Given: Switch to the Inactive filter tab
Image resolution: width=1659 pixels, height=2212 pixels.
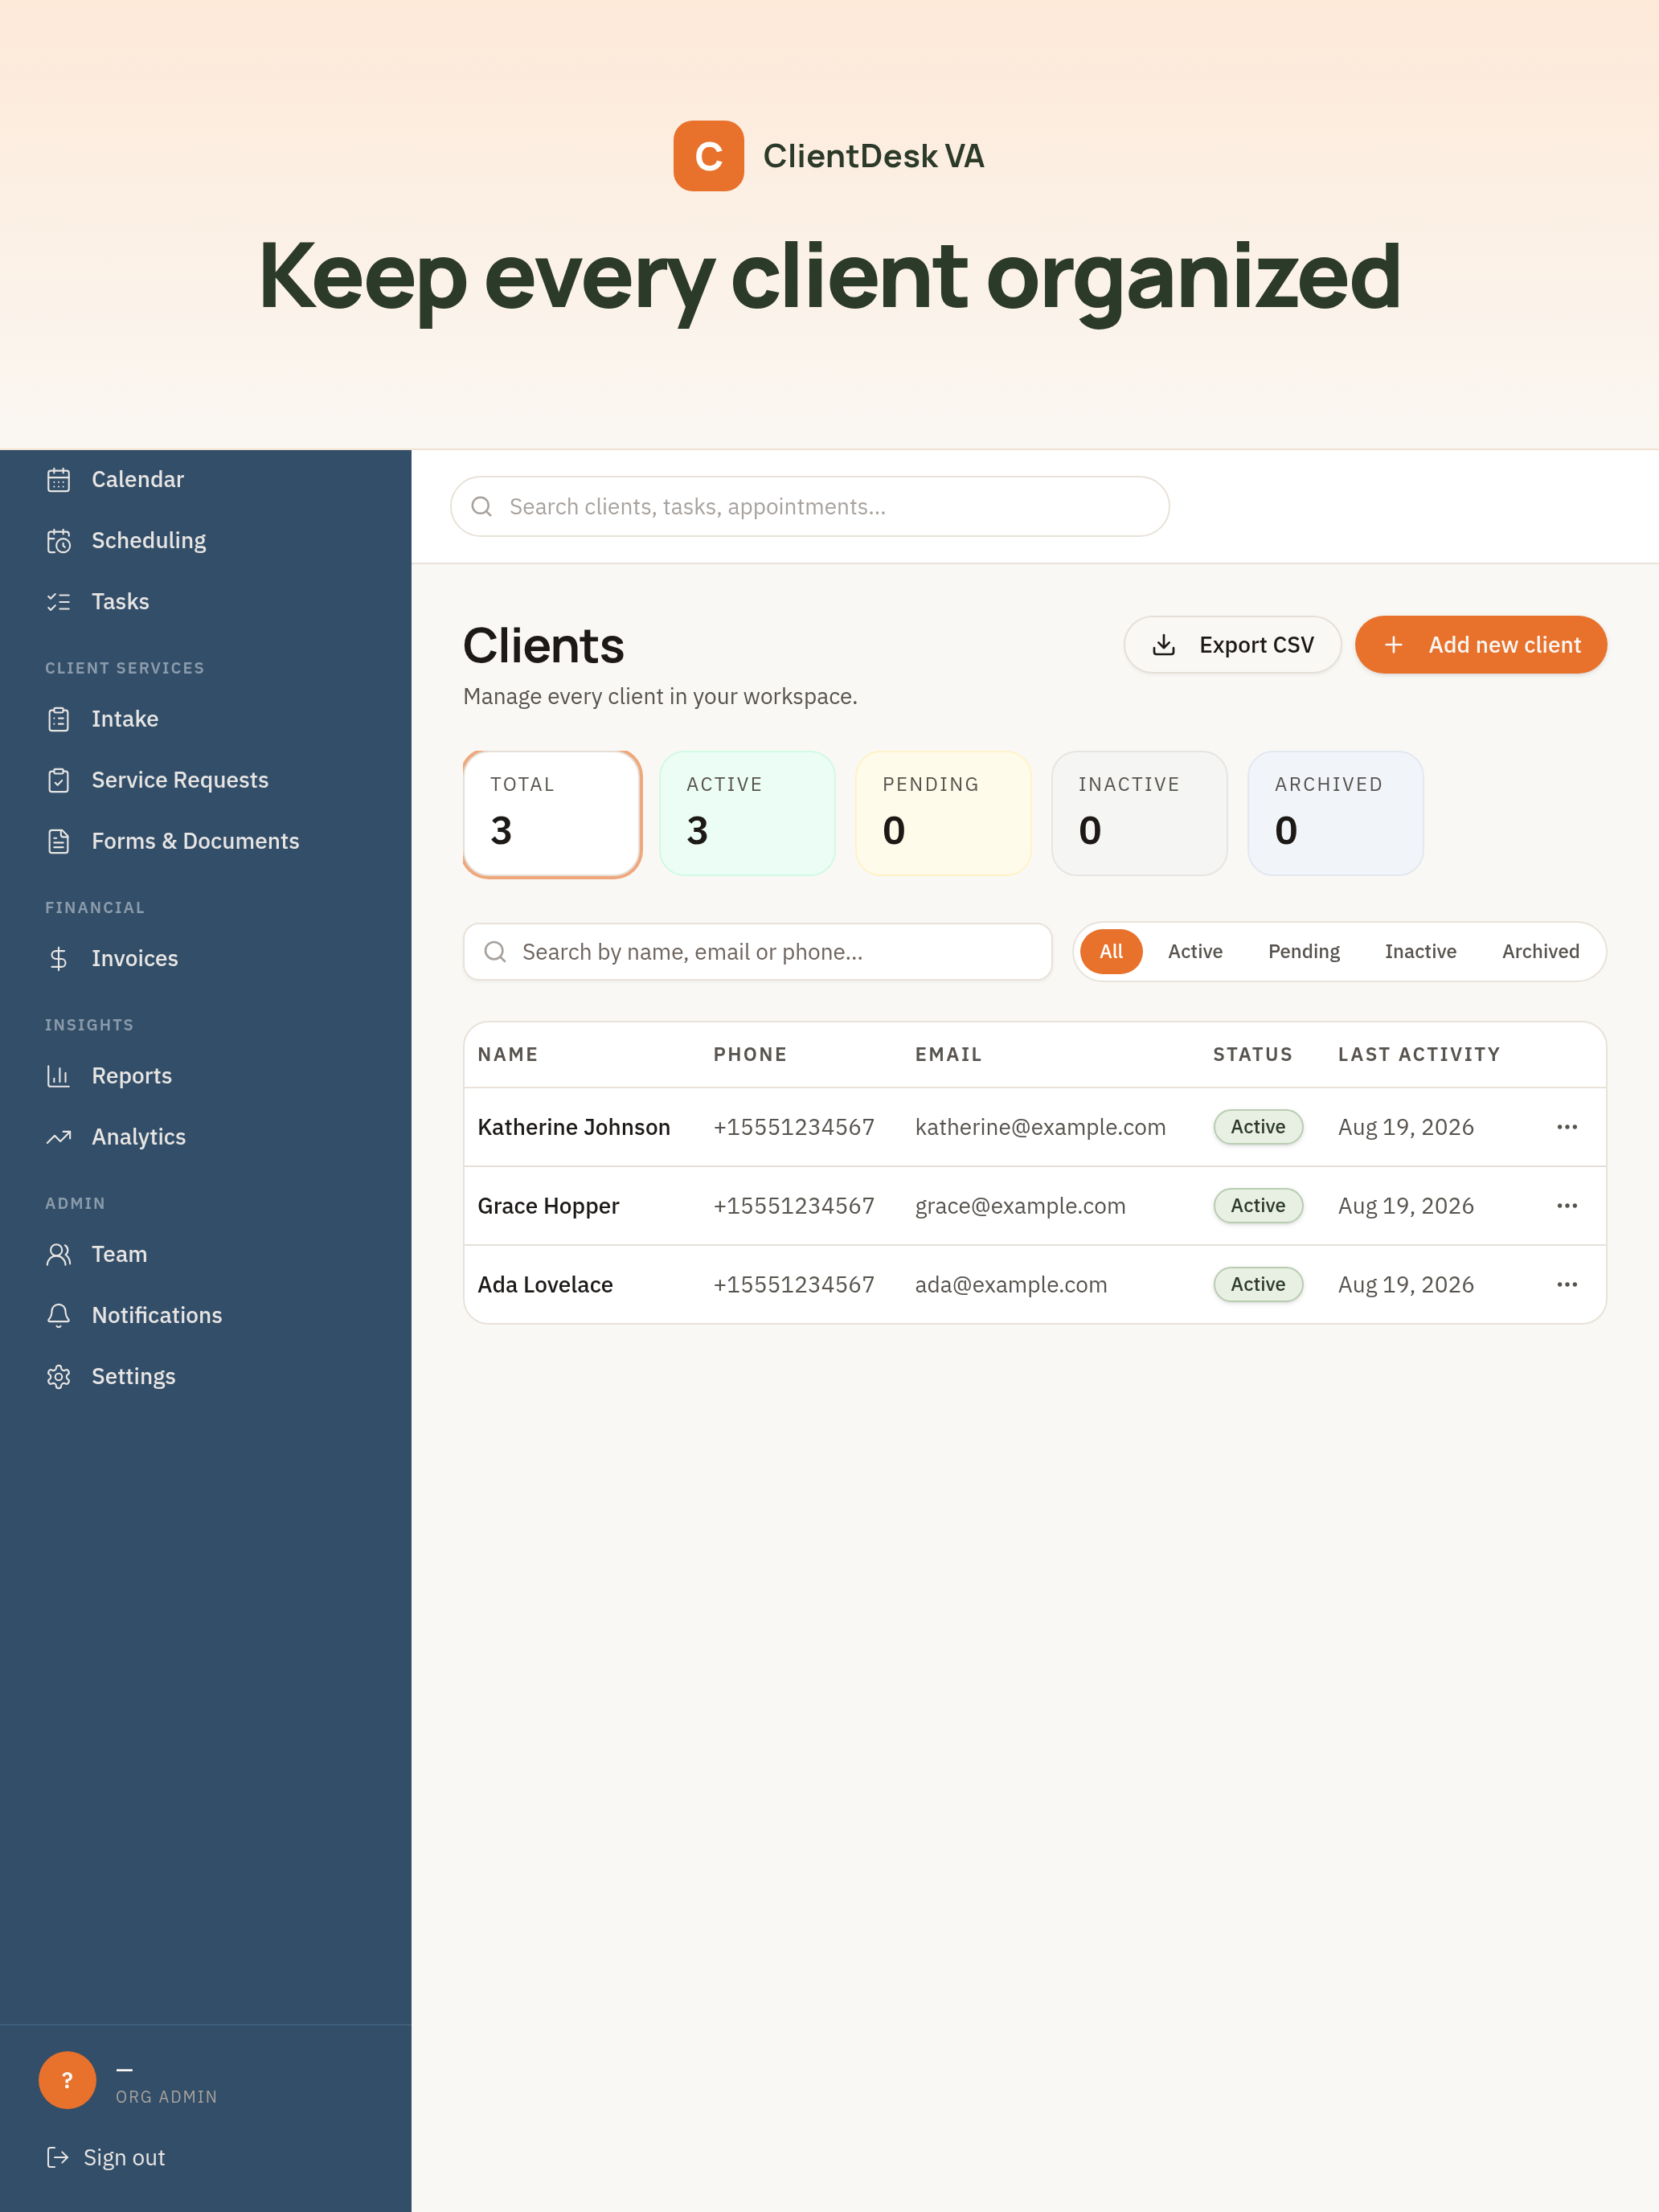Looking at the screenshot, I should (x=1420, y=952).
